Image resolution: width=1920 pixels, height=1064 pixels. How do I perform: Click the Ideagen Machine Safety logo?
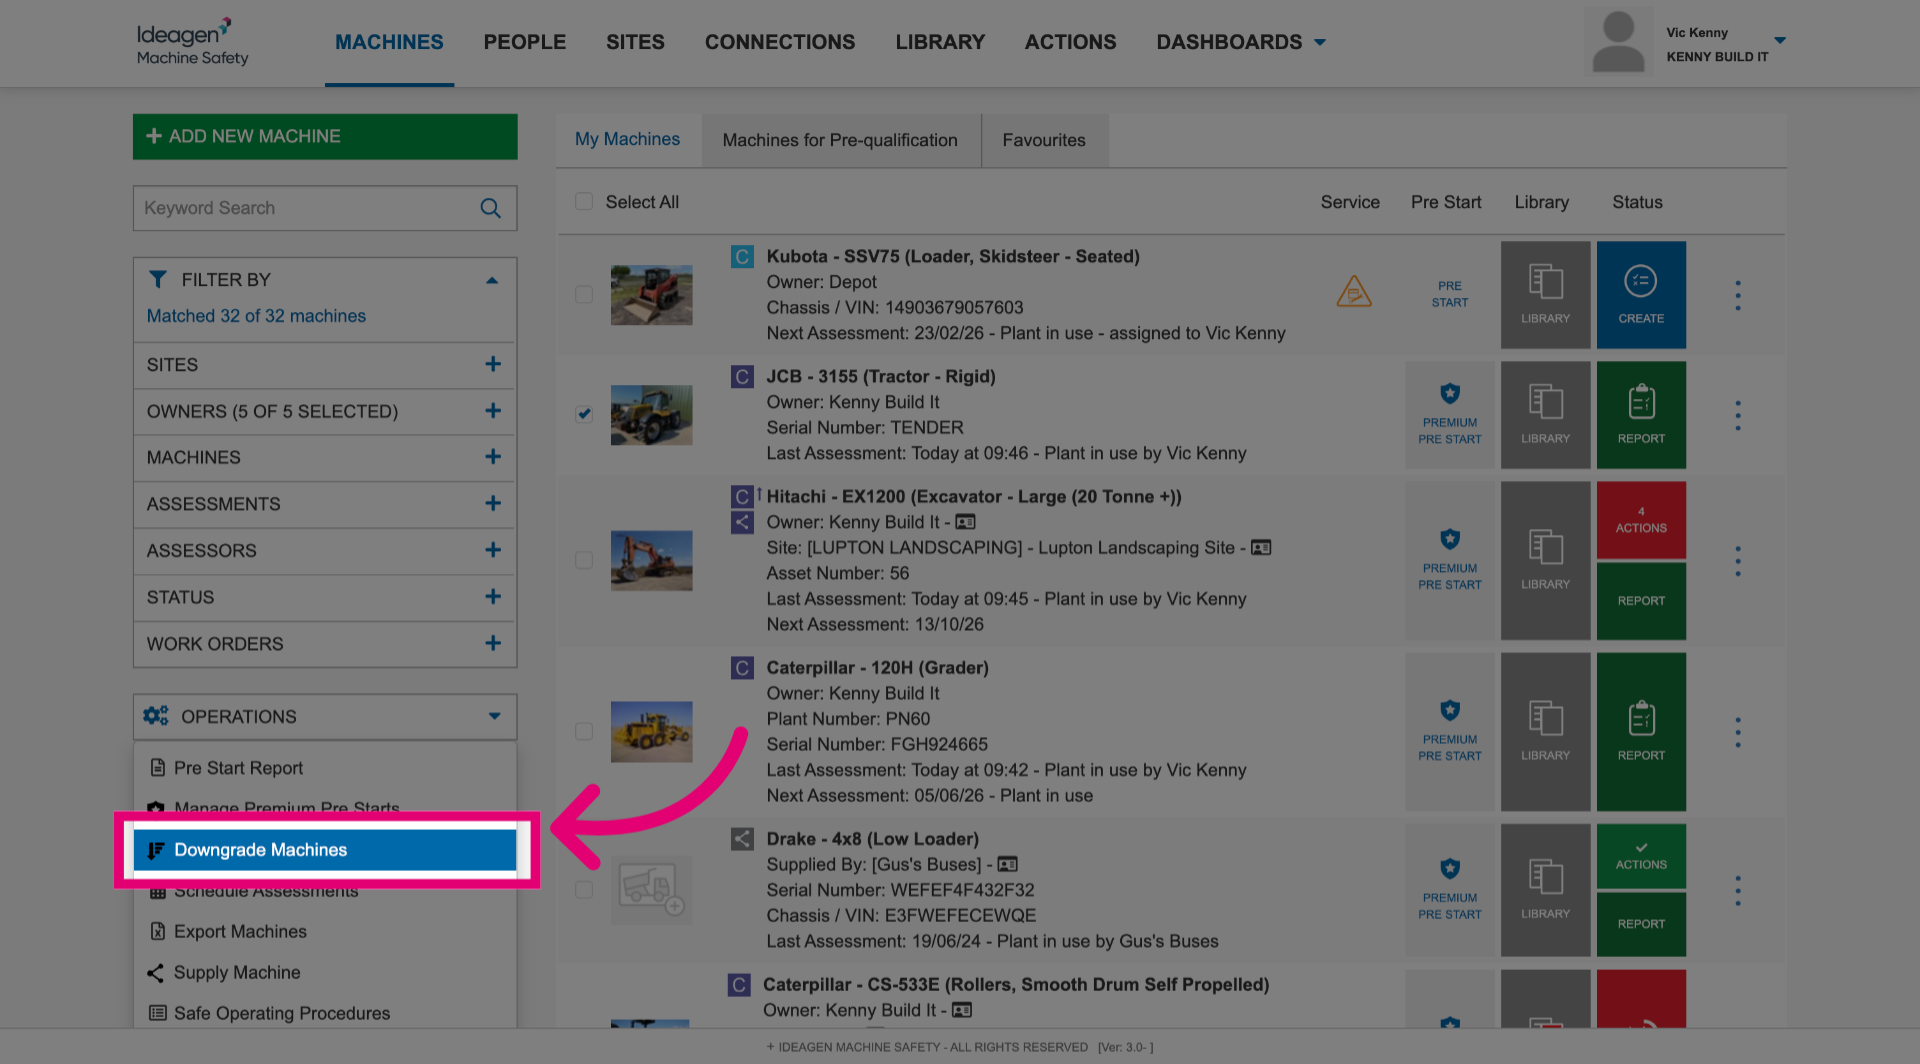192,42
